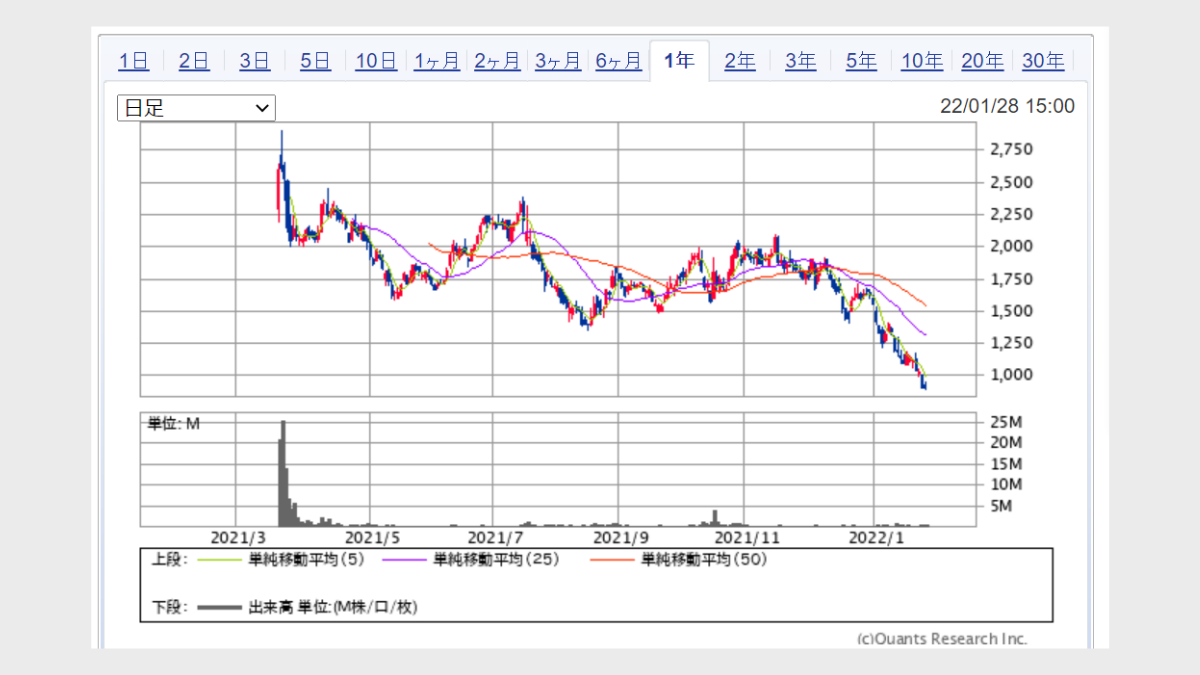Expand the 日足 candle interval dropdown

click(196, 108)
